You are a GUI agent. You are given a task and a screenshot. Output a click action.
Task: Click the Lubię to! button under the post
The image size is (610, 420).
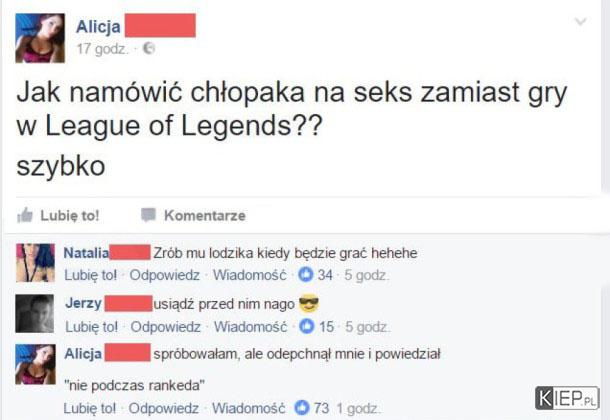[x=58, y=215]
